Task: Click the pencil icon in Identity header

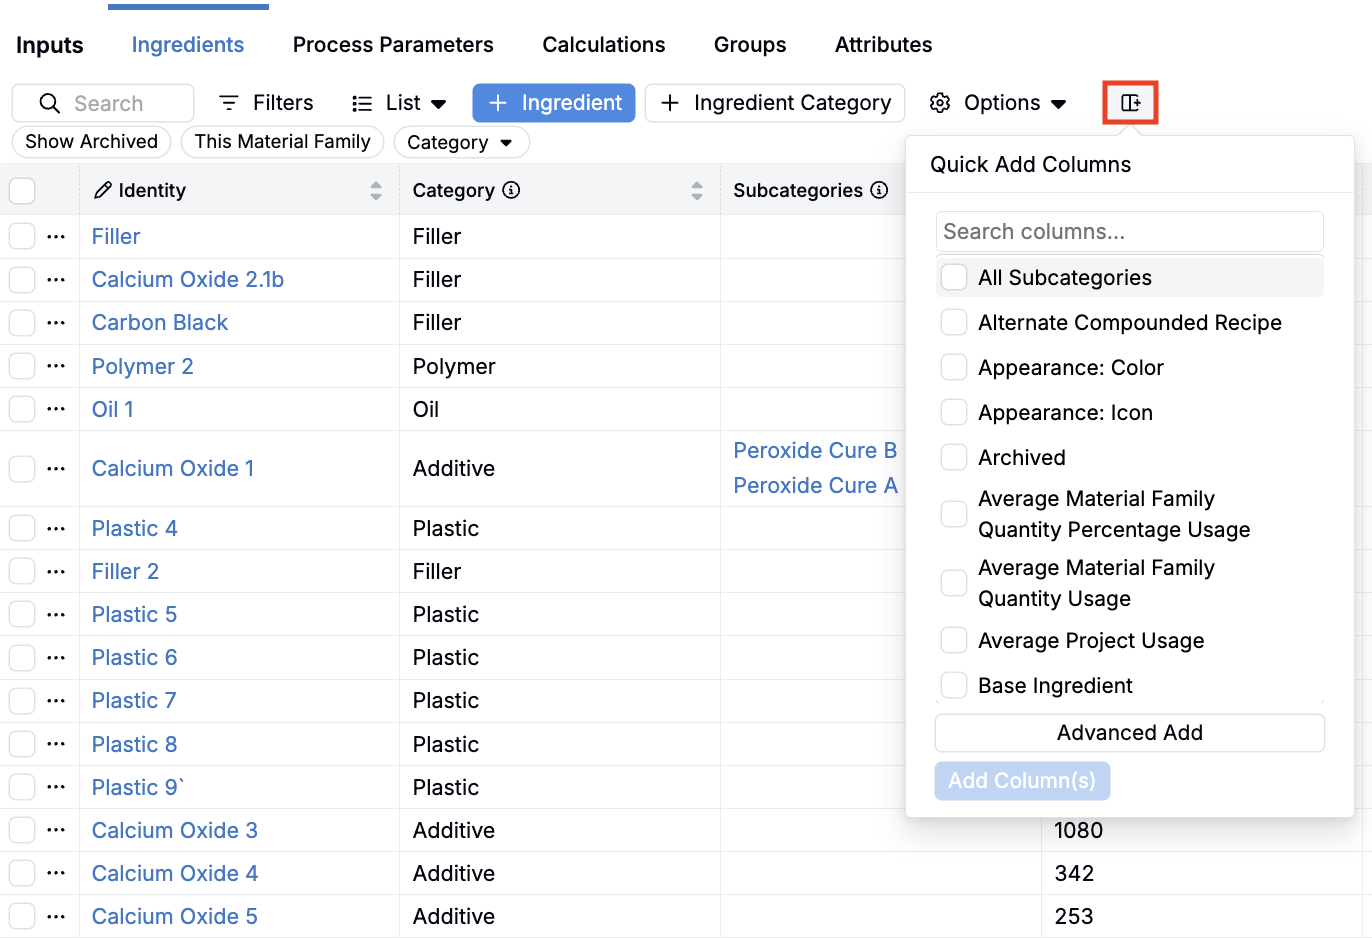Action: 102,190
